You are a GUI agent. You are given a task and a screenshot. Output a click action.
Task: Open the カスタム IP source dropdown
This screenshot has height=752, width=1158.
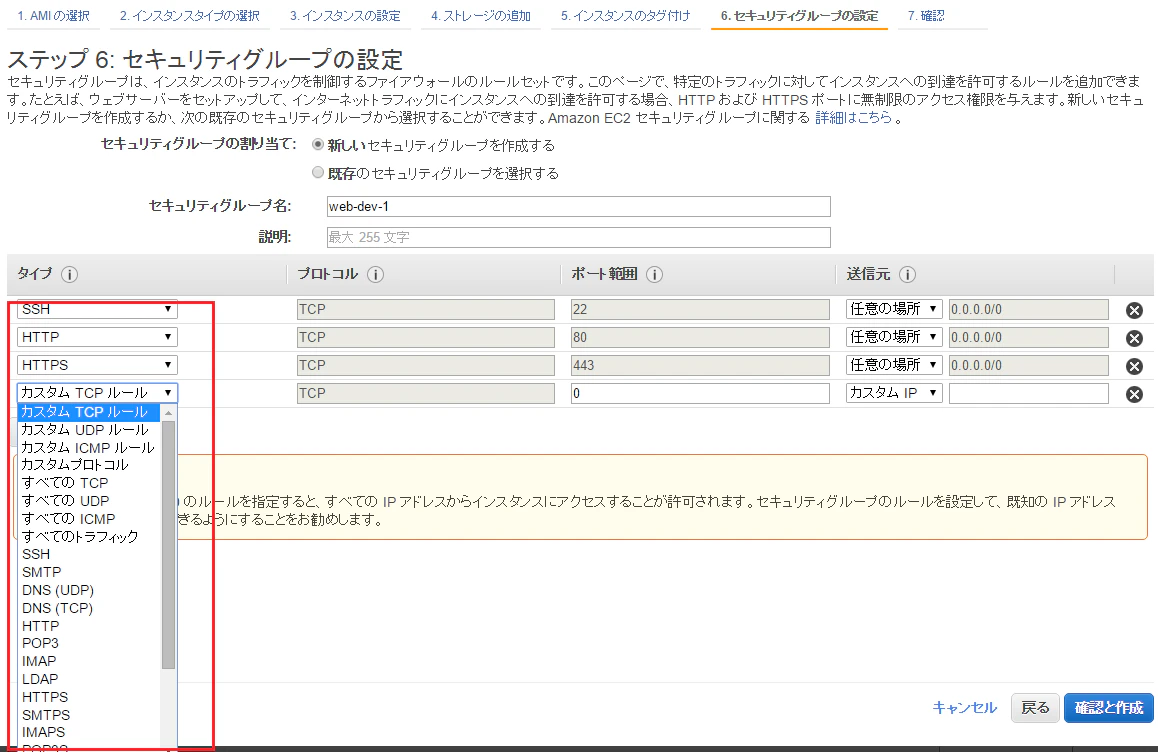pos(894,394)
